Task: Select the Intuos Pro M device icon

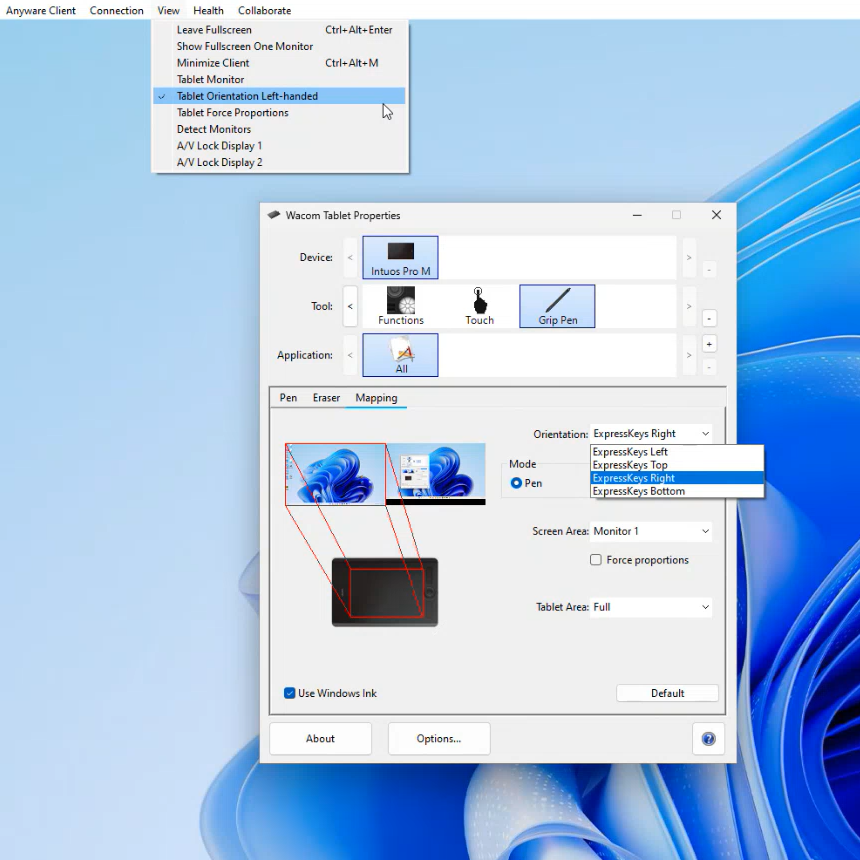Action: point(400,257)
